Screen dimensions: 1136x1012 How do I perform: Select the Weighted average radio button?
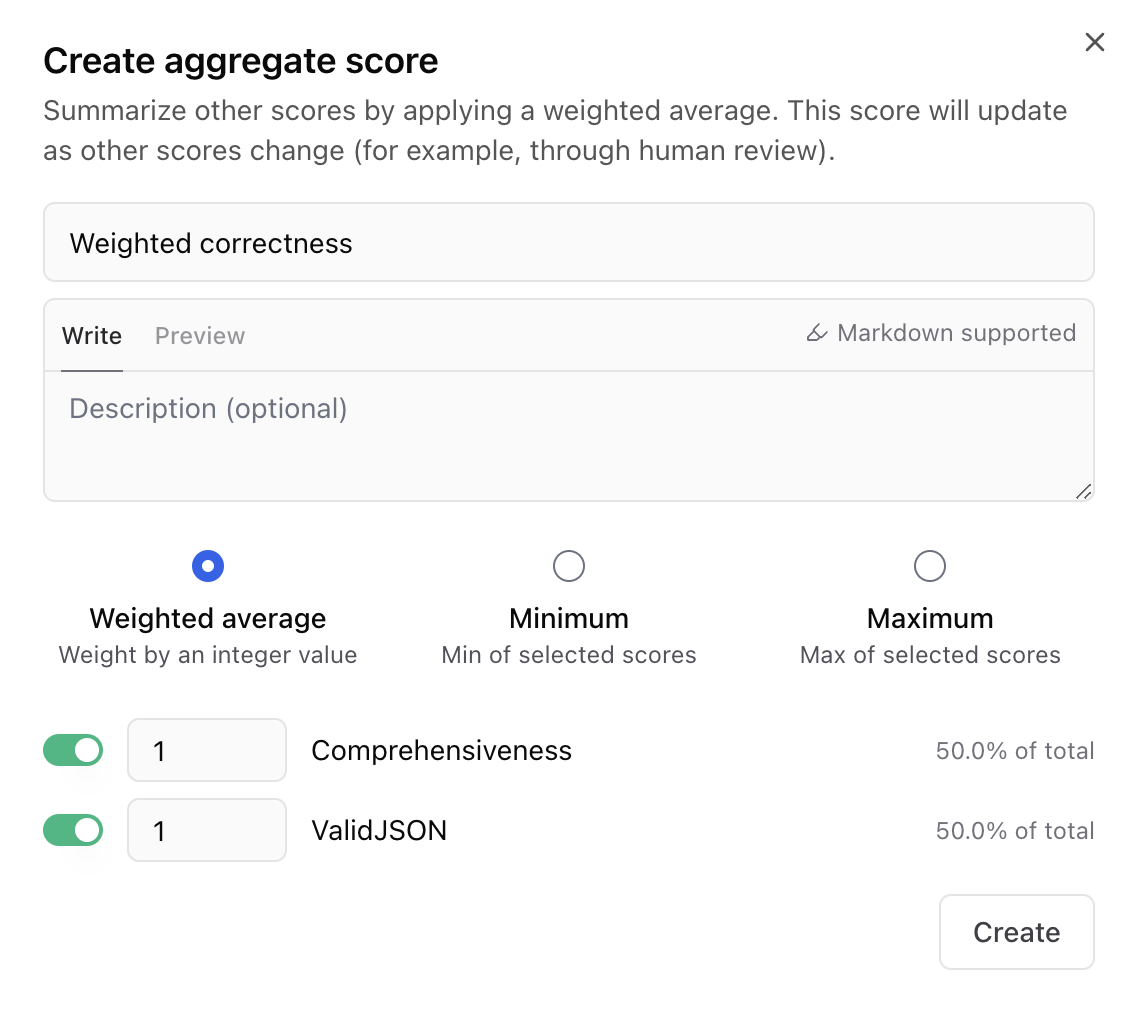207,566
